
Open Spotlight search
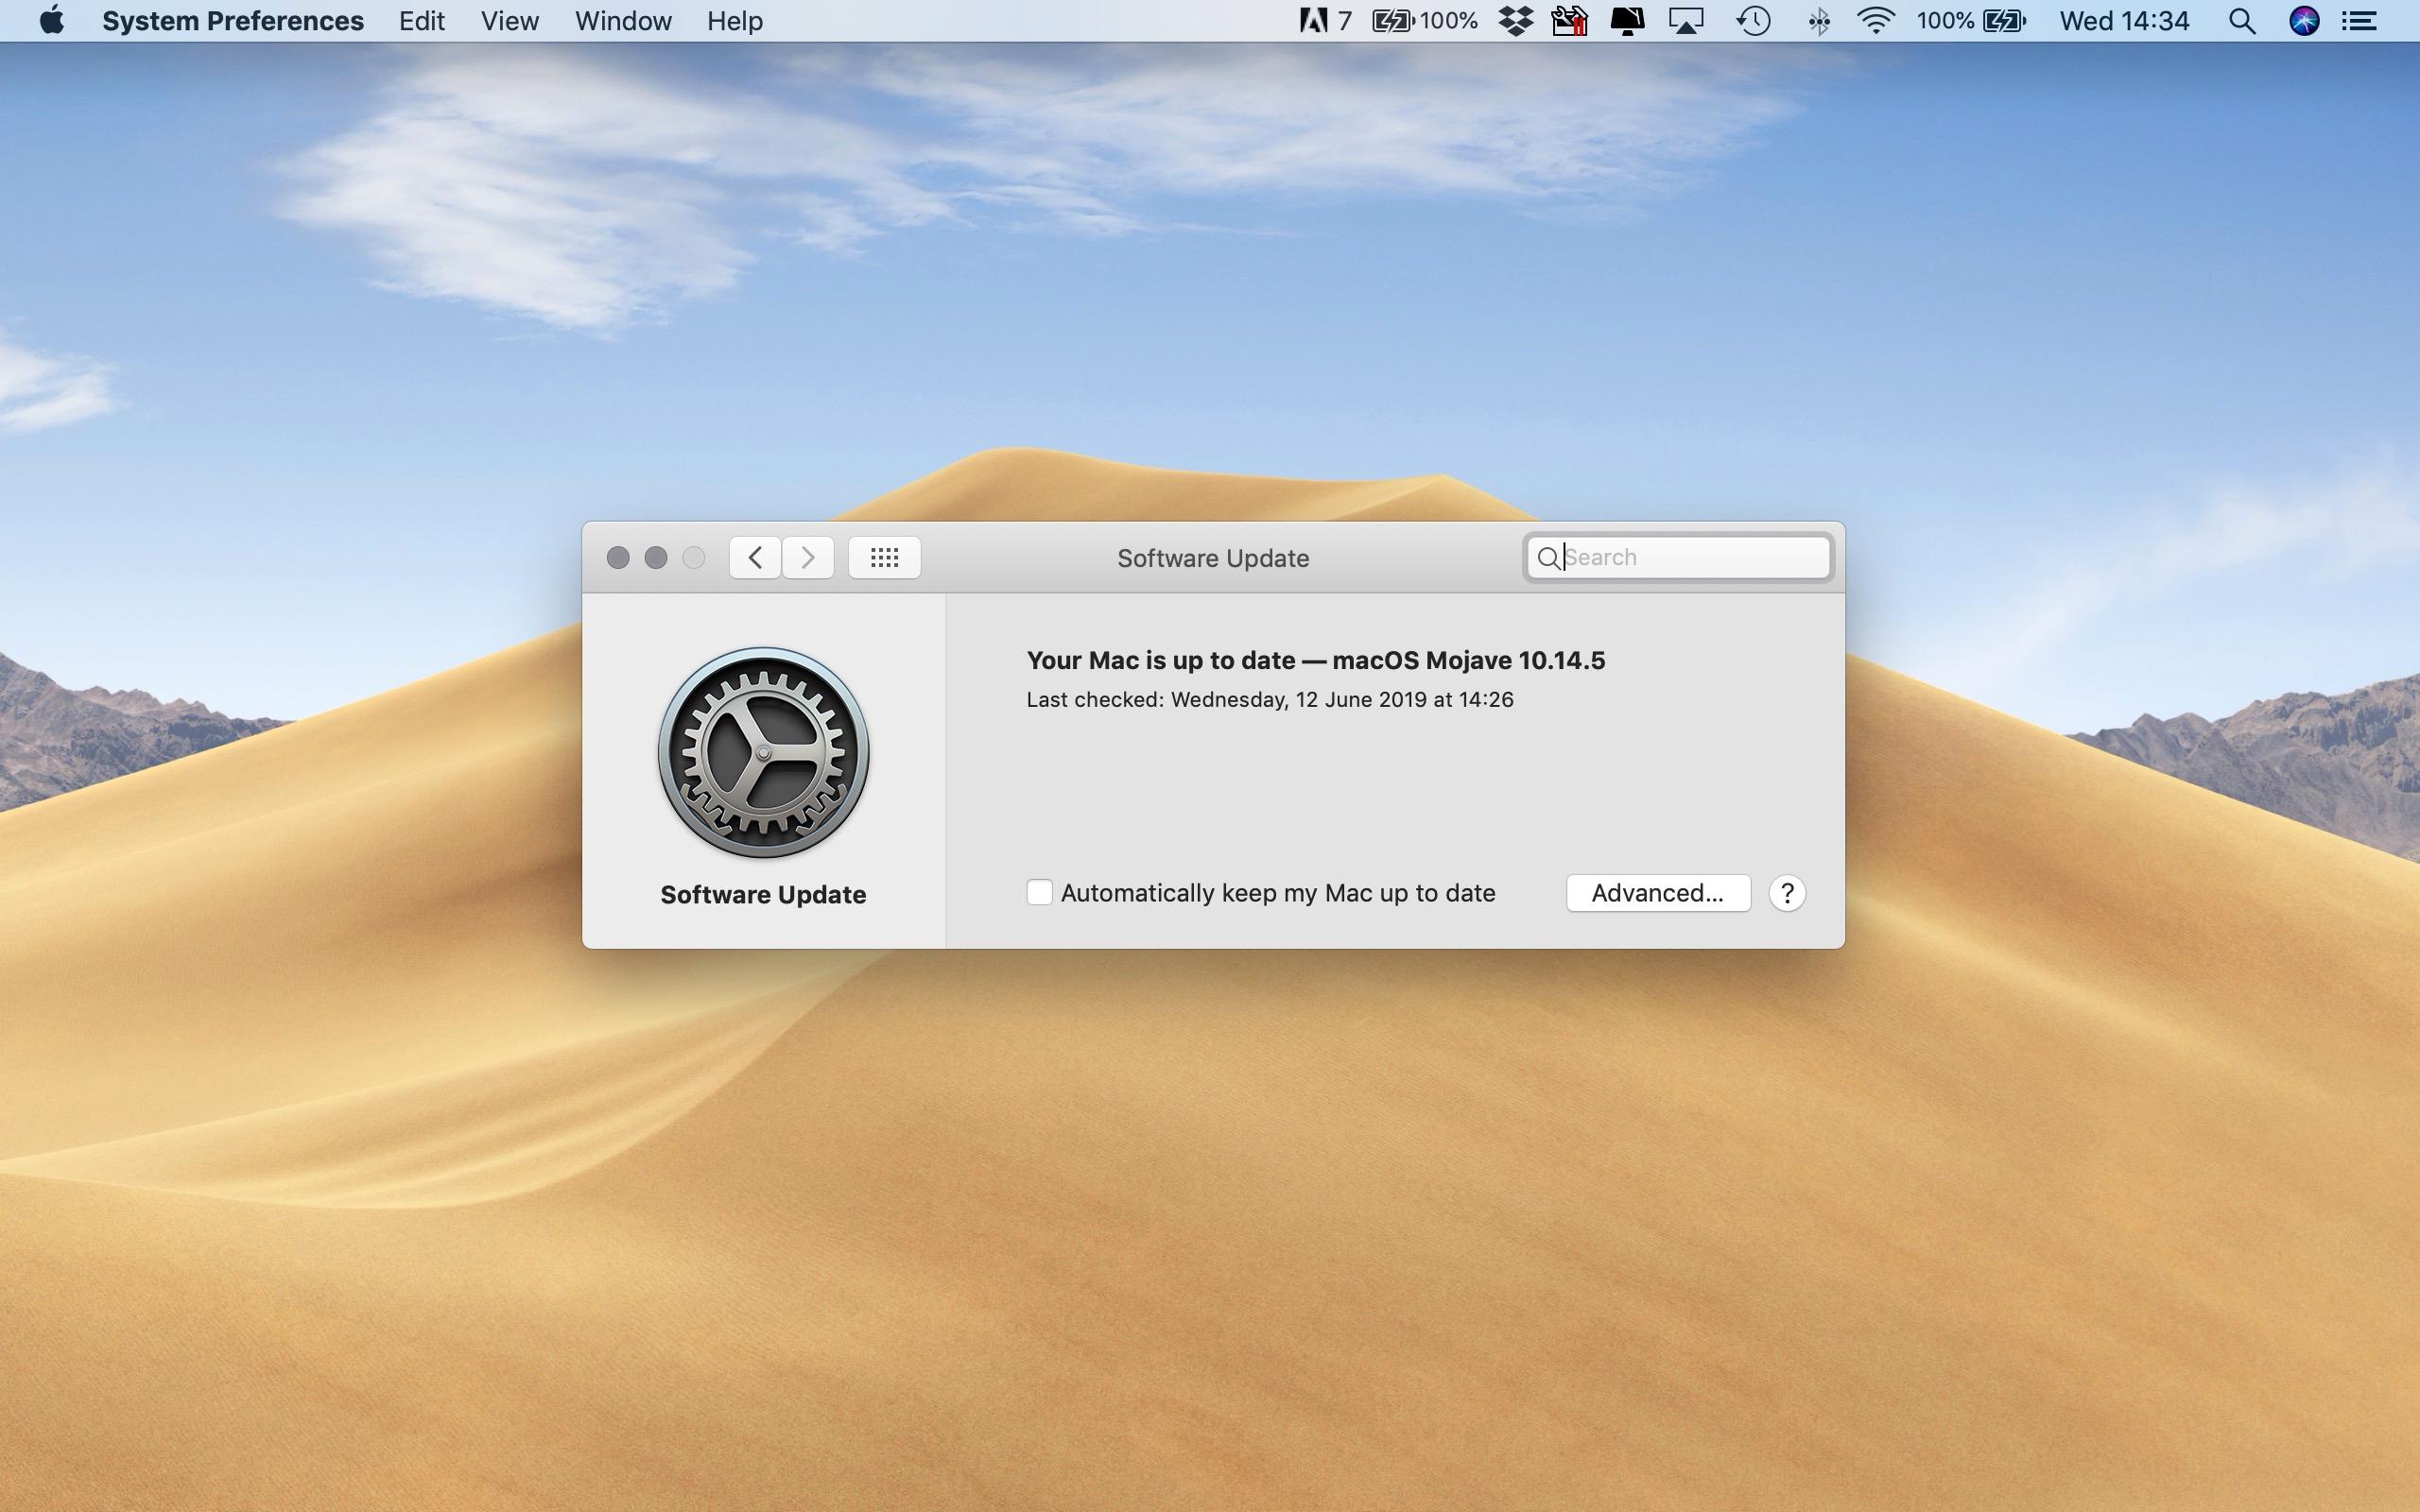(2242, 21)
